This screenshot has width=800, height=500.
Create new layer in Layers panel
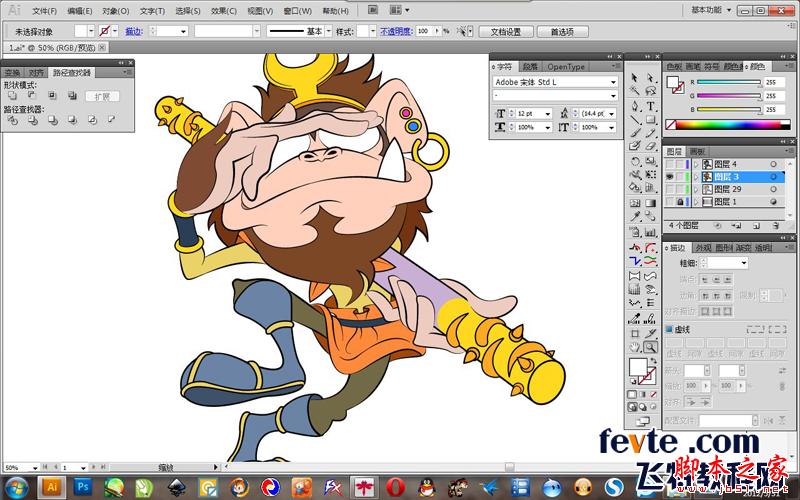[x=757, y=226]
